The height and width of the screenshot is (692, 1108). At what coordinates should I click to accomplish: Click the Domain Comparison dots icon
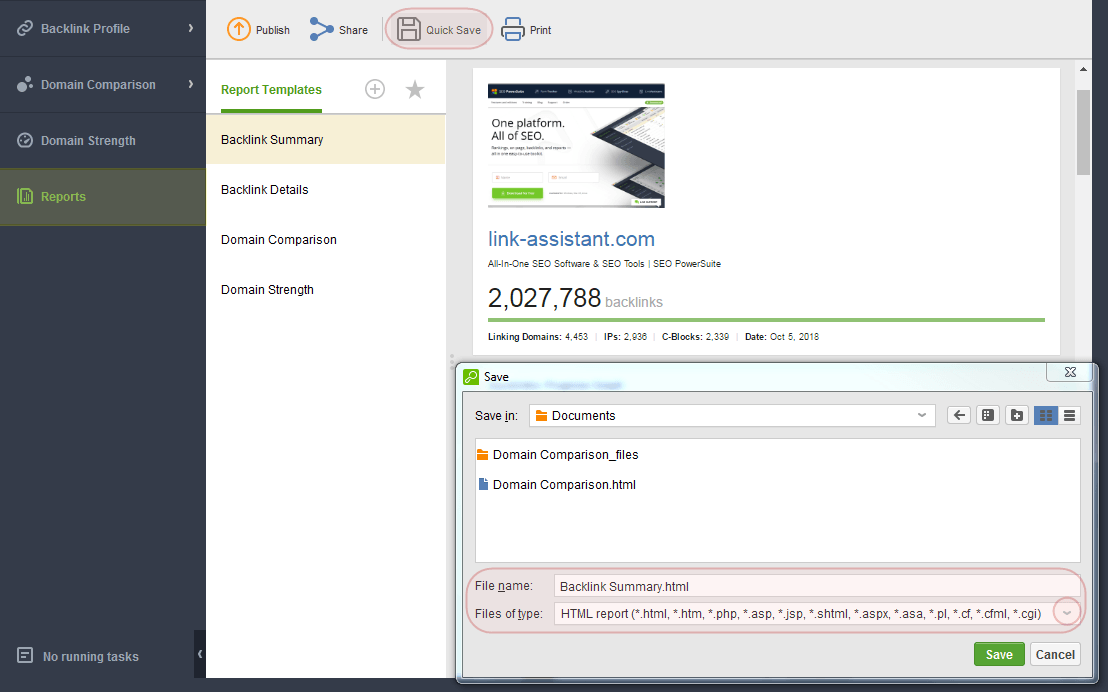point(25,84)
